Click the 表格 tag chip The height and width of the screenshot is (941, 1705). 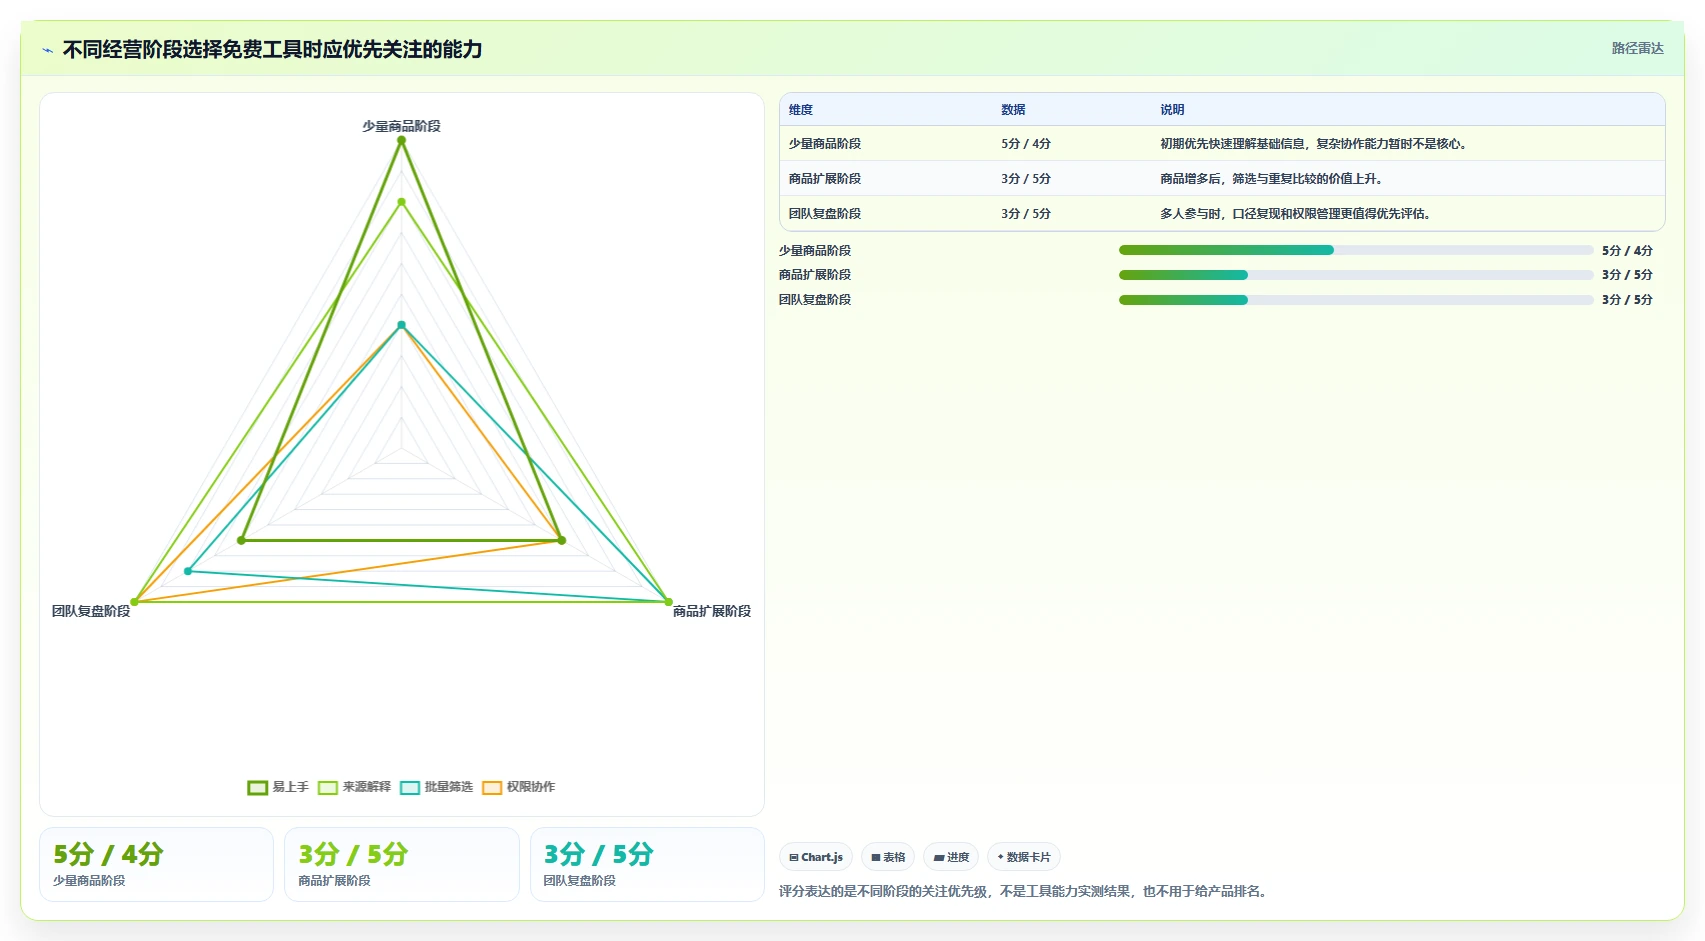tap(888, 857)
